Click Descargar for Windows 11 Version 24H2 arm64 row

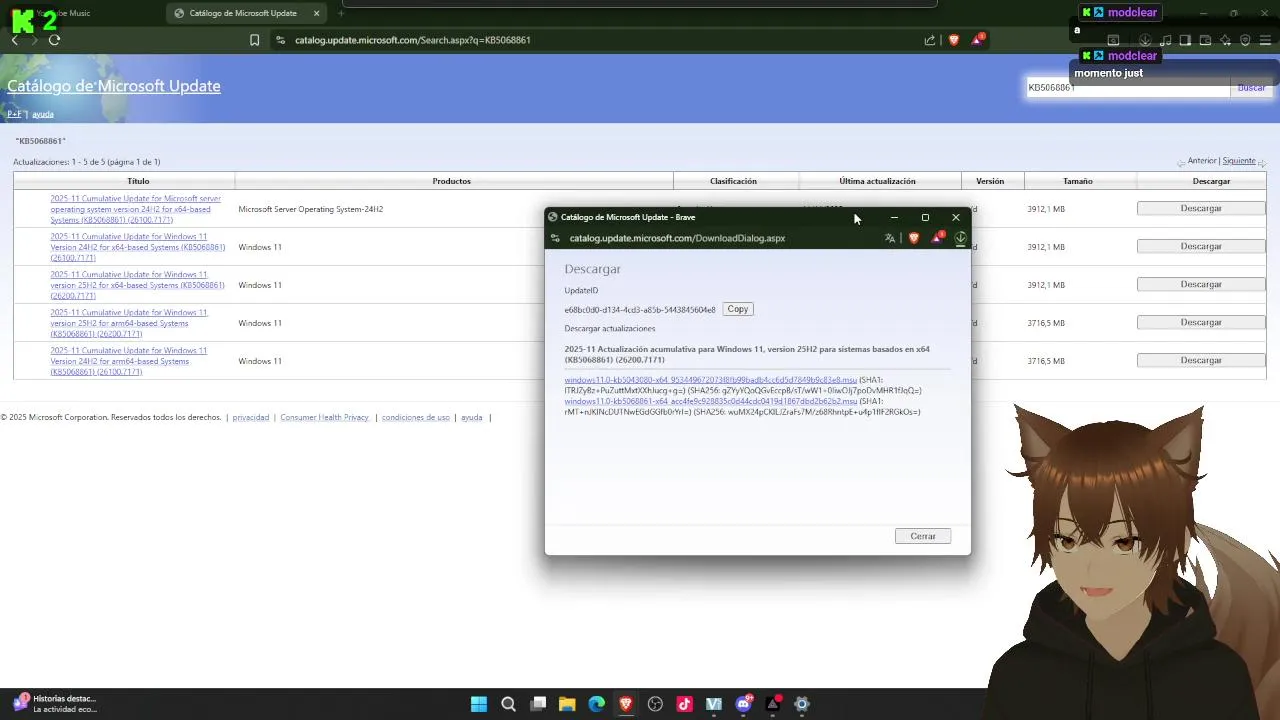coord(1201,360)
